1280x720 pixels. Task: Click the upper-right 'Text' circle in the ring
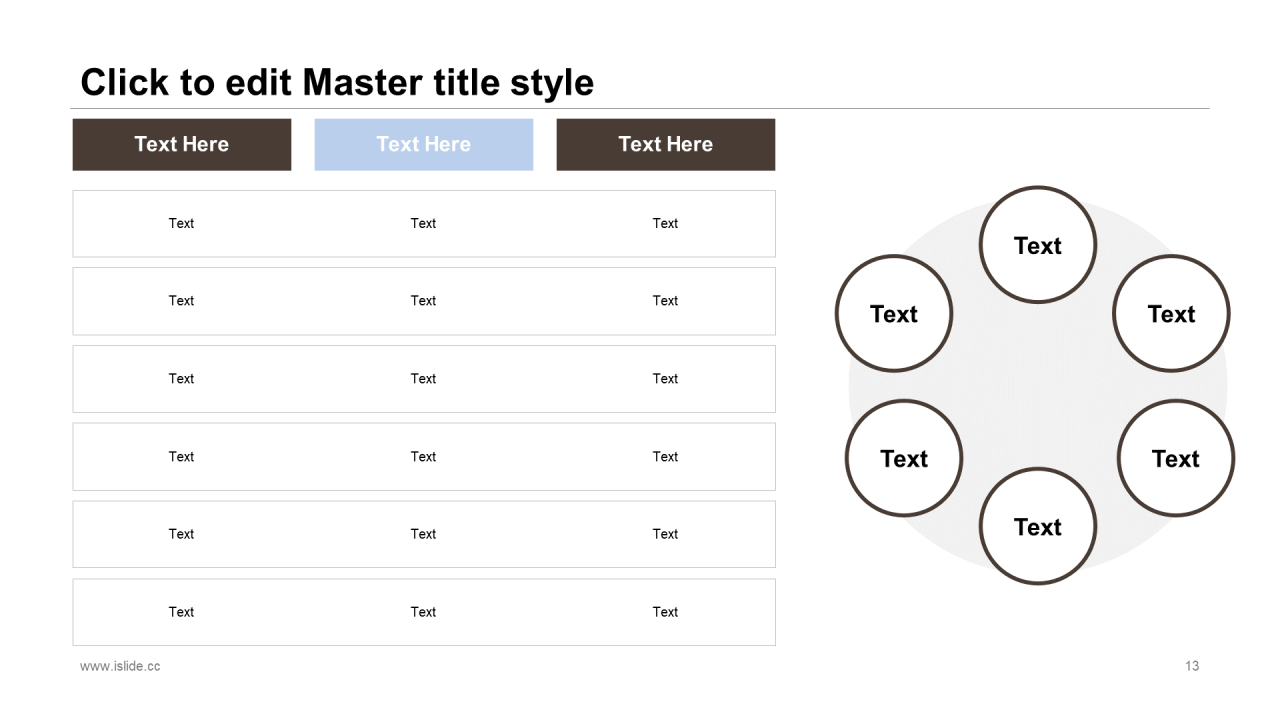[x=1172, y=314]
